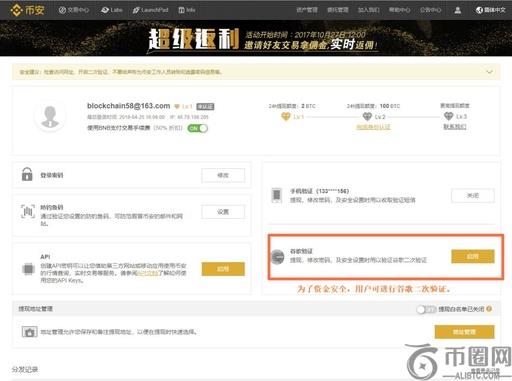Click enable button for Google verification
The image size is (512, 381).
473,257
